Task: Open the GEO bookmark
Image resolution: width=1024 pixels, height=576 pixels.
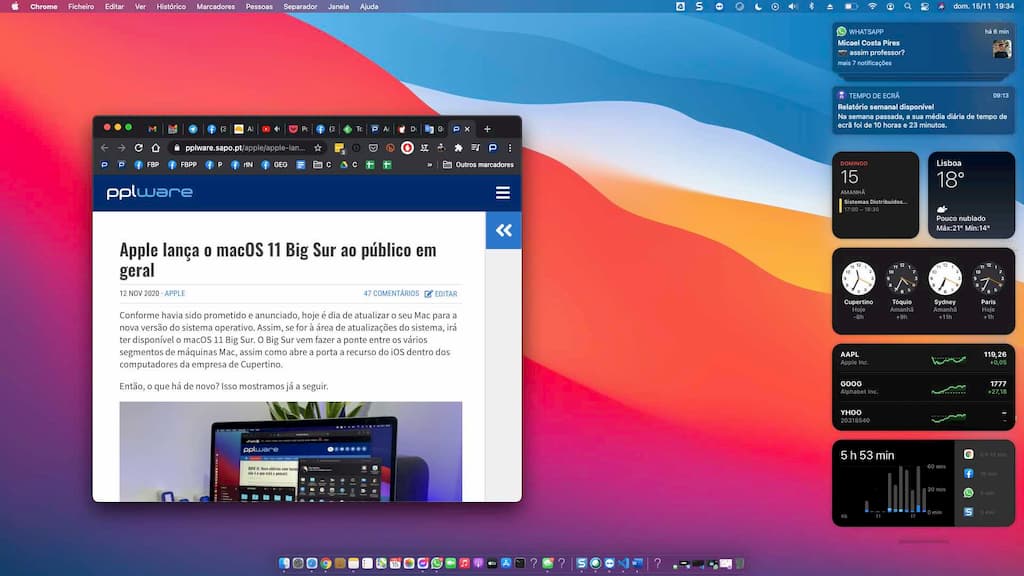Action: (x=274, y=165)
